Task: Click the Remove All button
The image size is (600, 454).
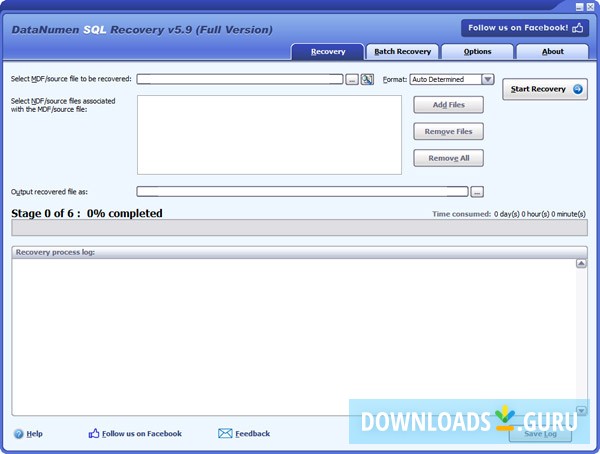Action: coord(448,158)
